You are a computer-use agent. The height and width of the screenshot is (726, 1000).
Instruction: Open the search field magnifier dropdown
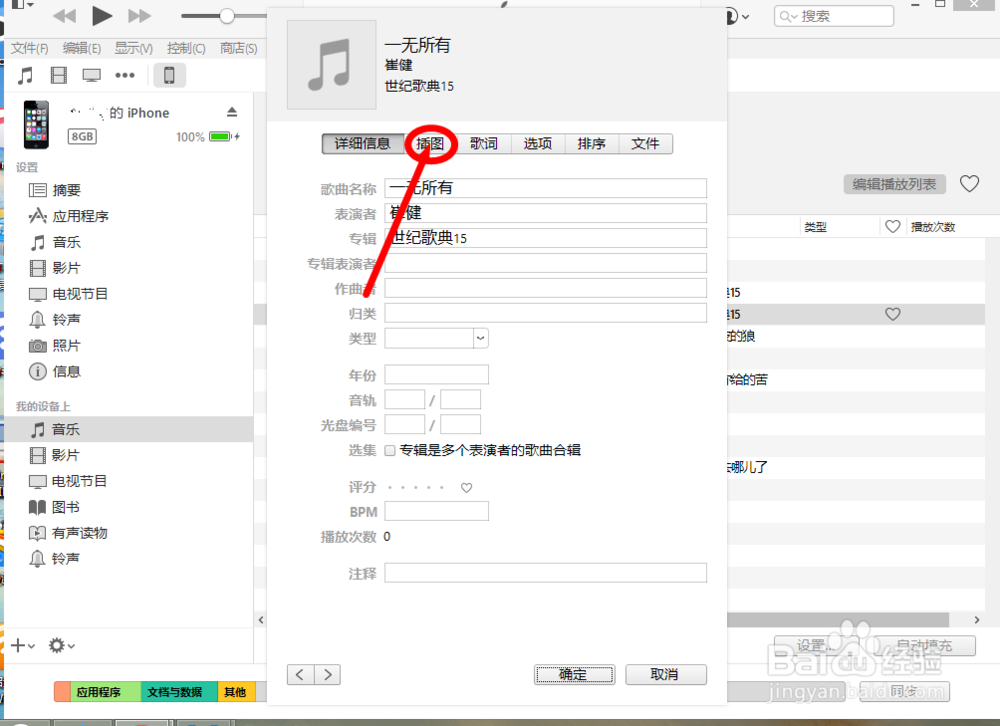click(787, 16)
